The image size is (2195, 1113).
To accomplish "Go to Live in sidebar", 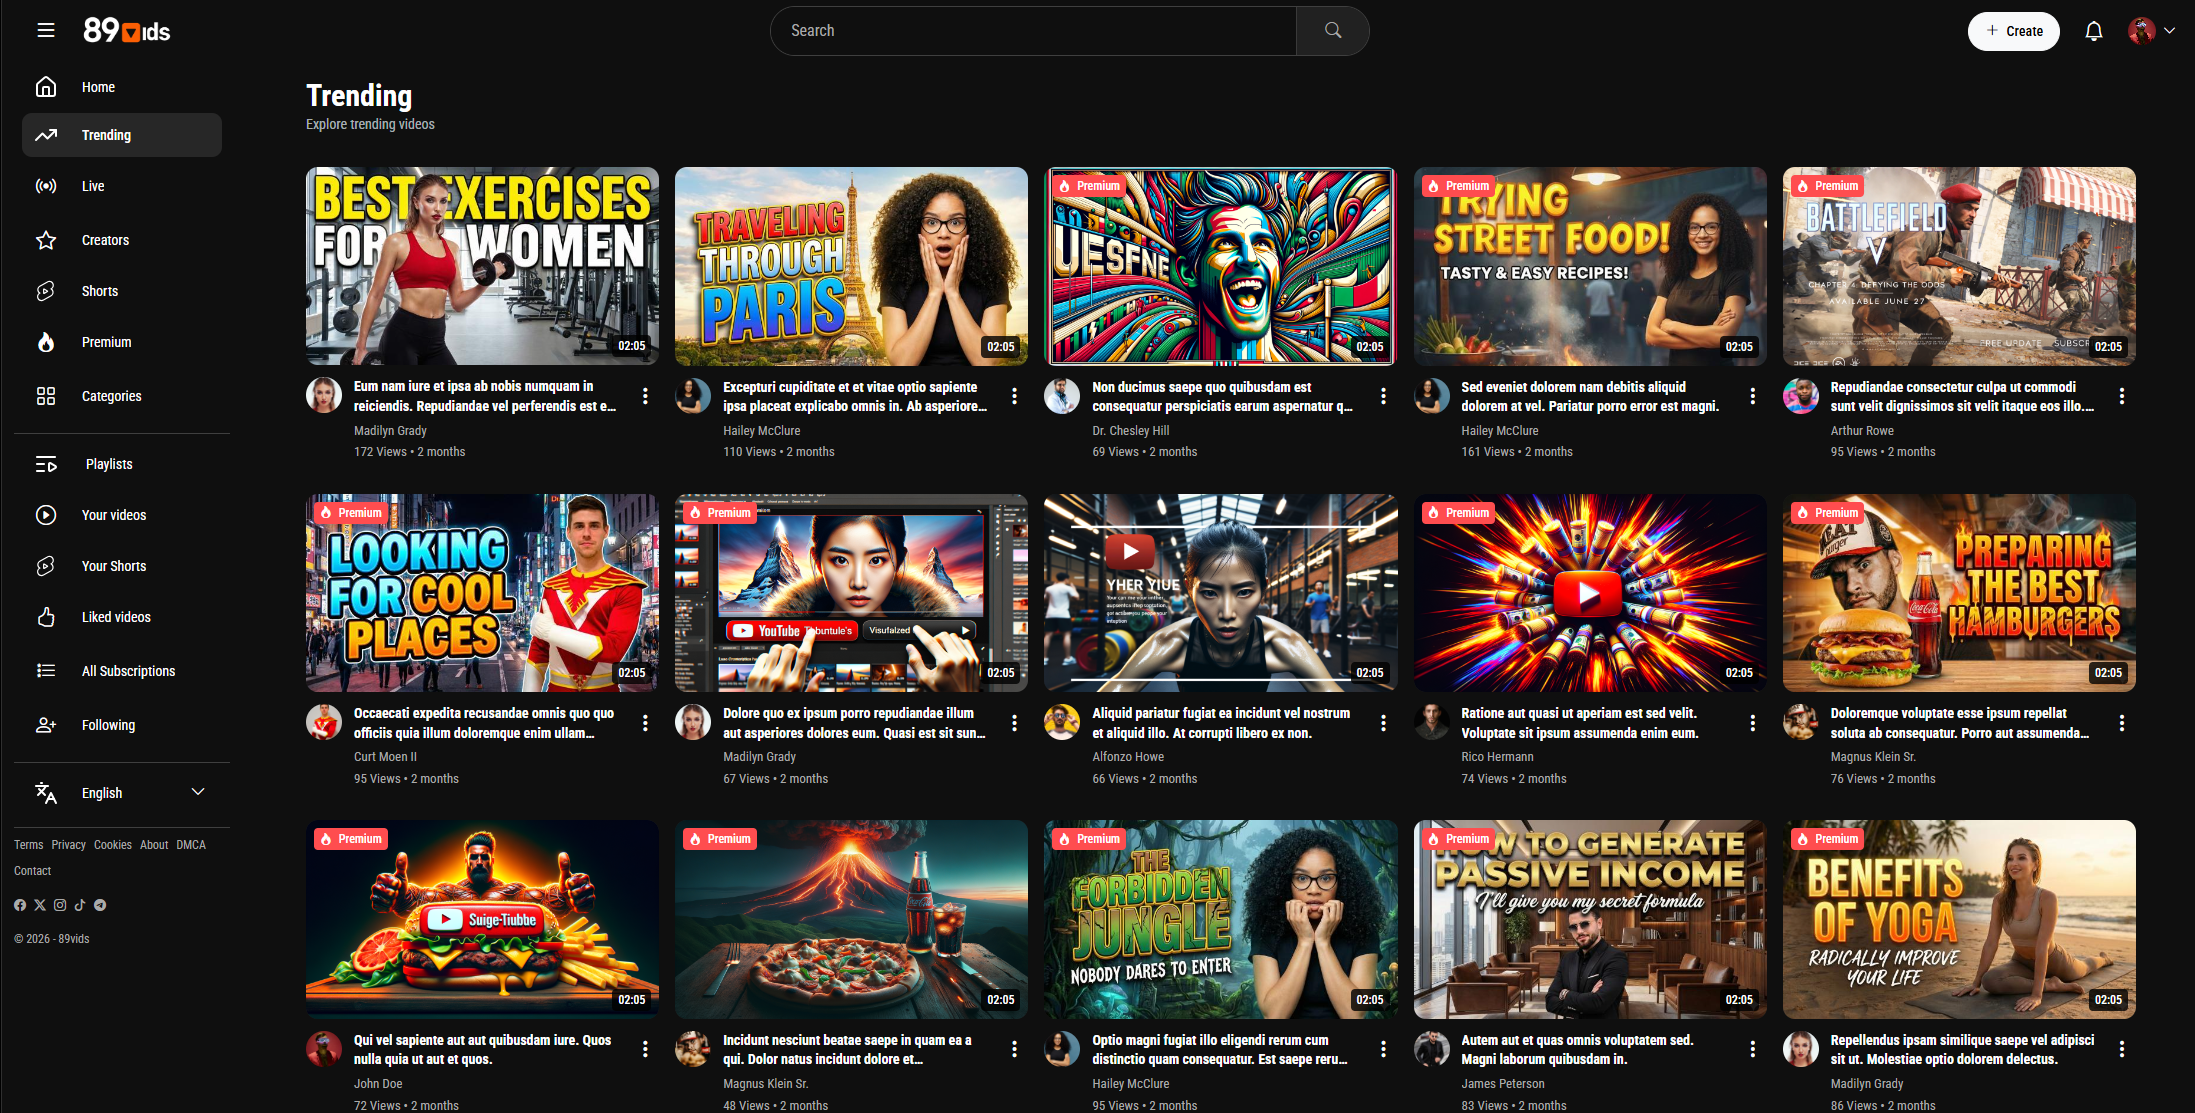I will coord(93,186).
